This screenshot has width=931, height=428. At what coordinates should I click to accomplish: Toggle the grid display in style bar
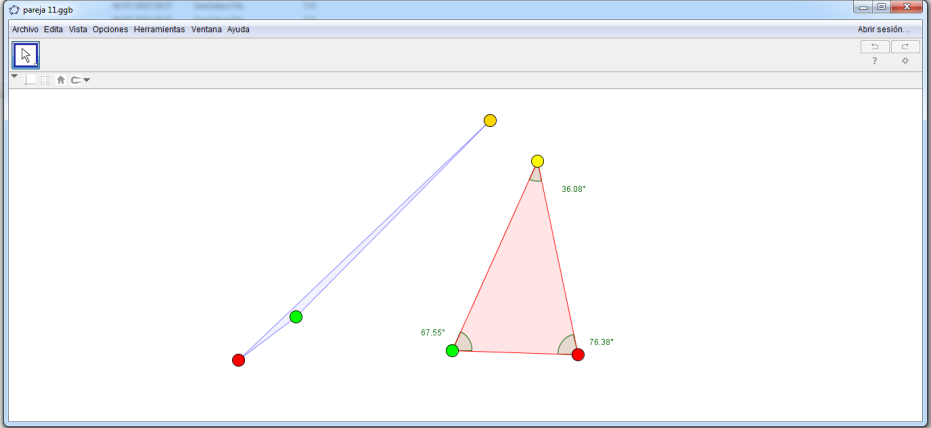point(45,80)
